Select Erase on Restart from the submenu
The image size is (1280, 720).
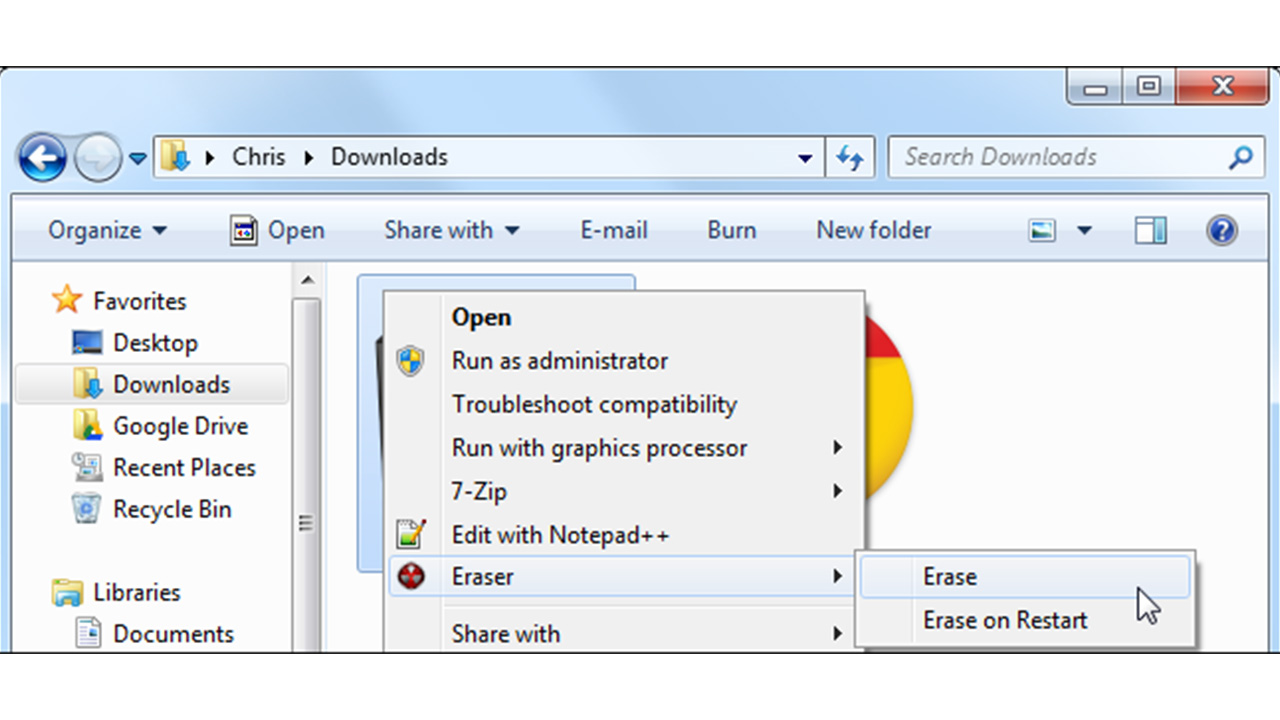tap(1004, 620)
